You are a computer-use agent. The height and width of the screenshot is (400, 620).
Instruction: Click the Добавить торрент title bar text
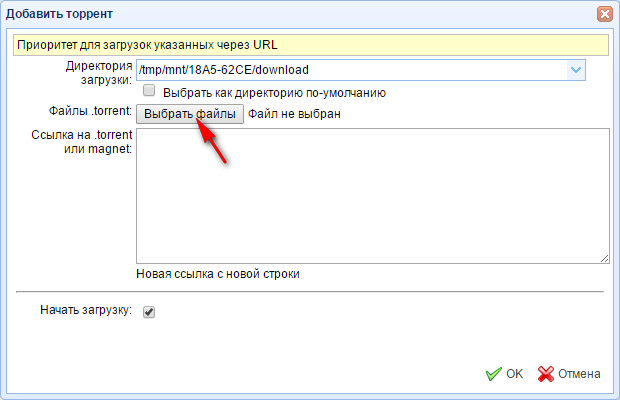[x=60, y=14]
